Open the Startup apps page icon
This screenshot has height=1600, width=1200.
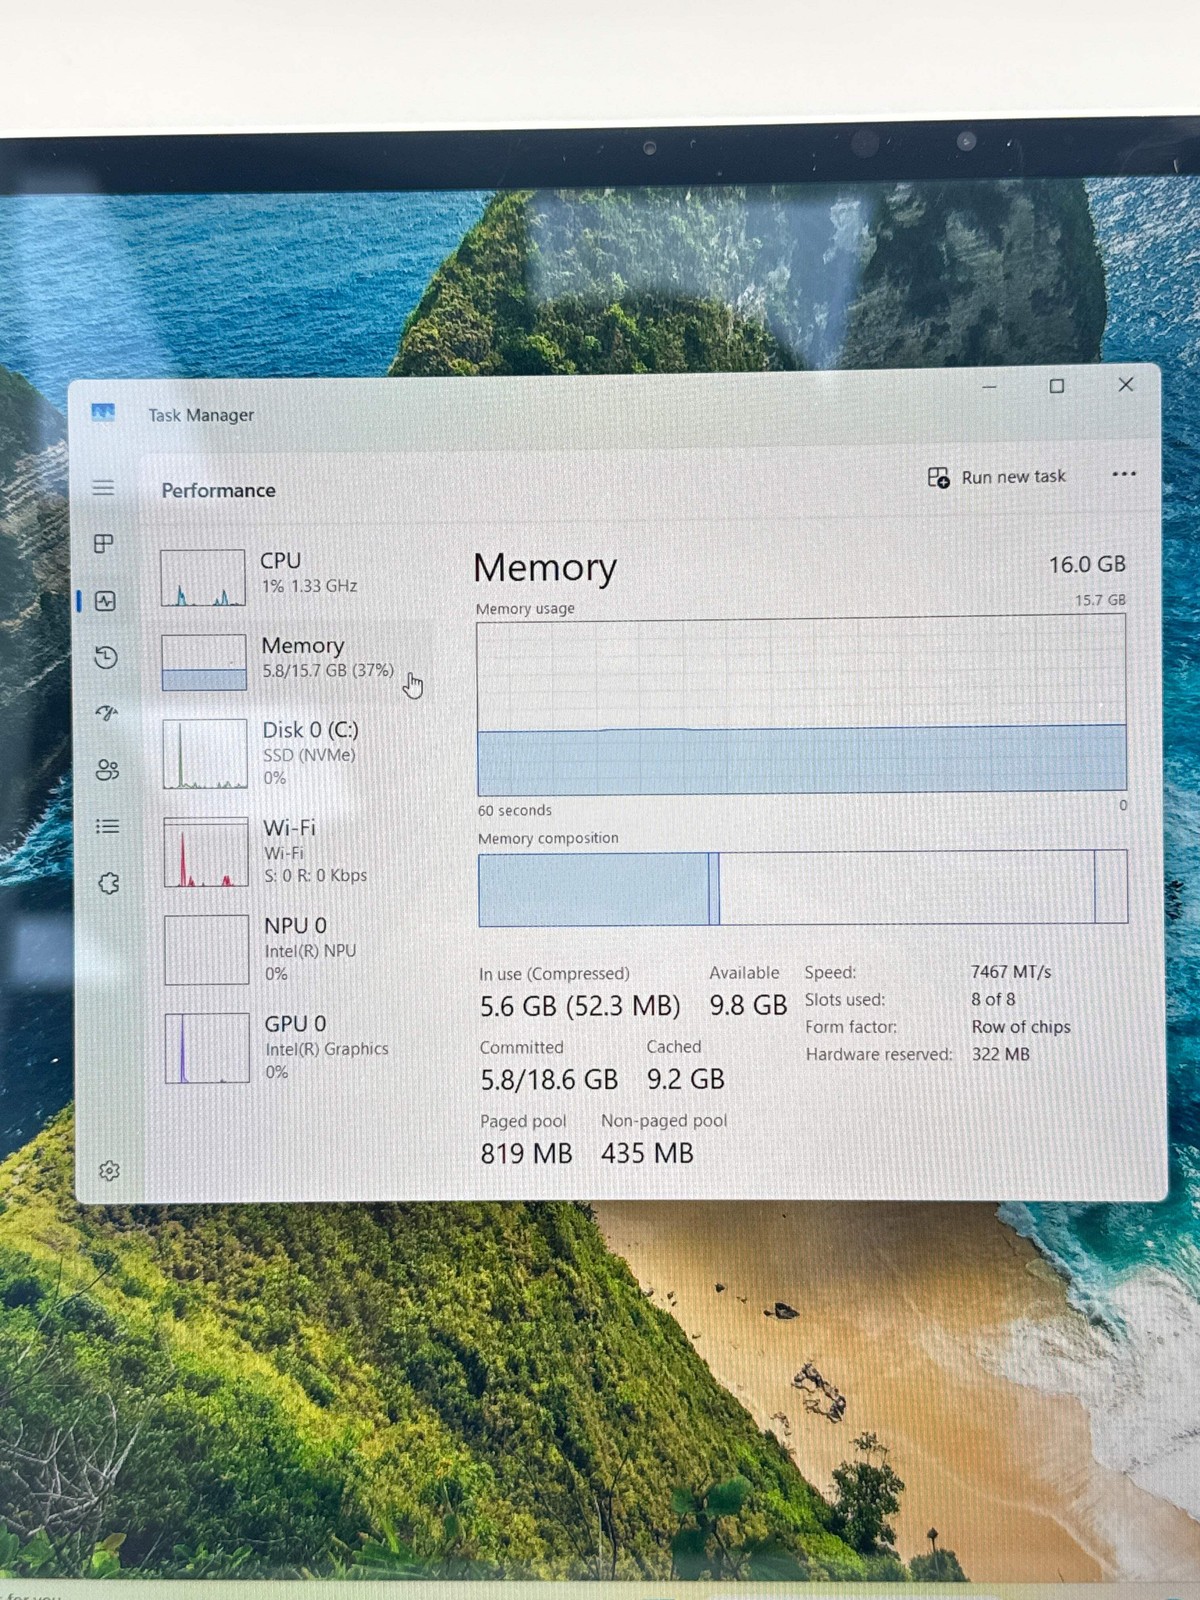tap(106, 713)
